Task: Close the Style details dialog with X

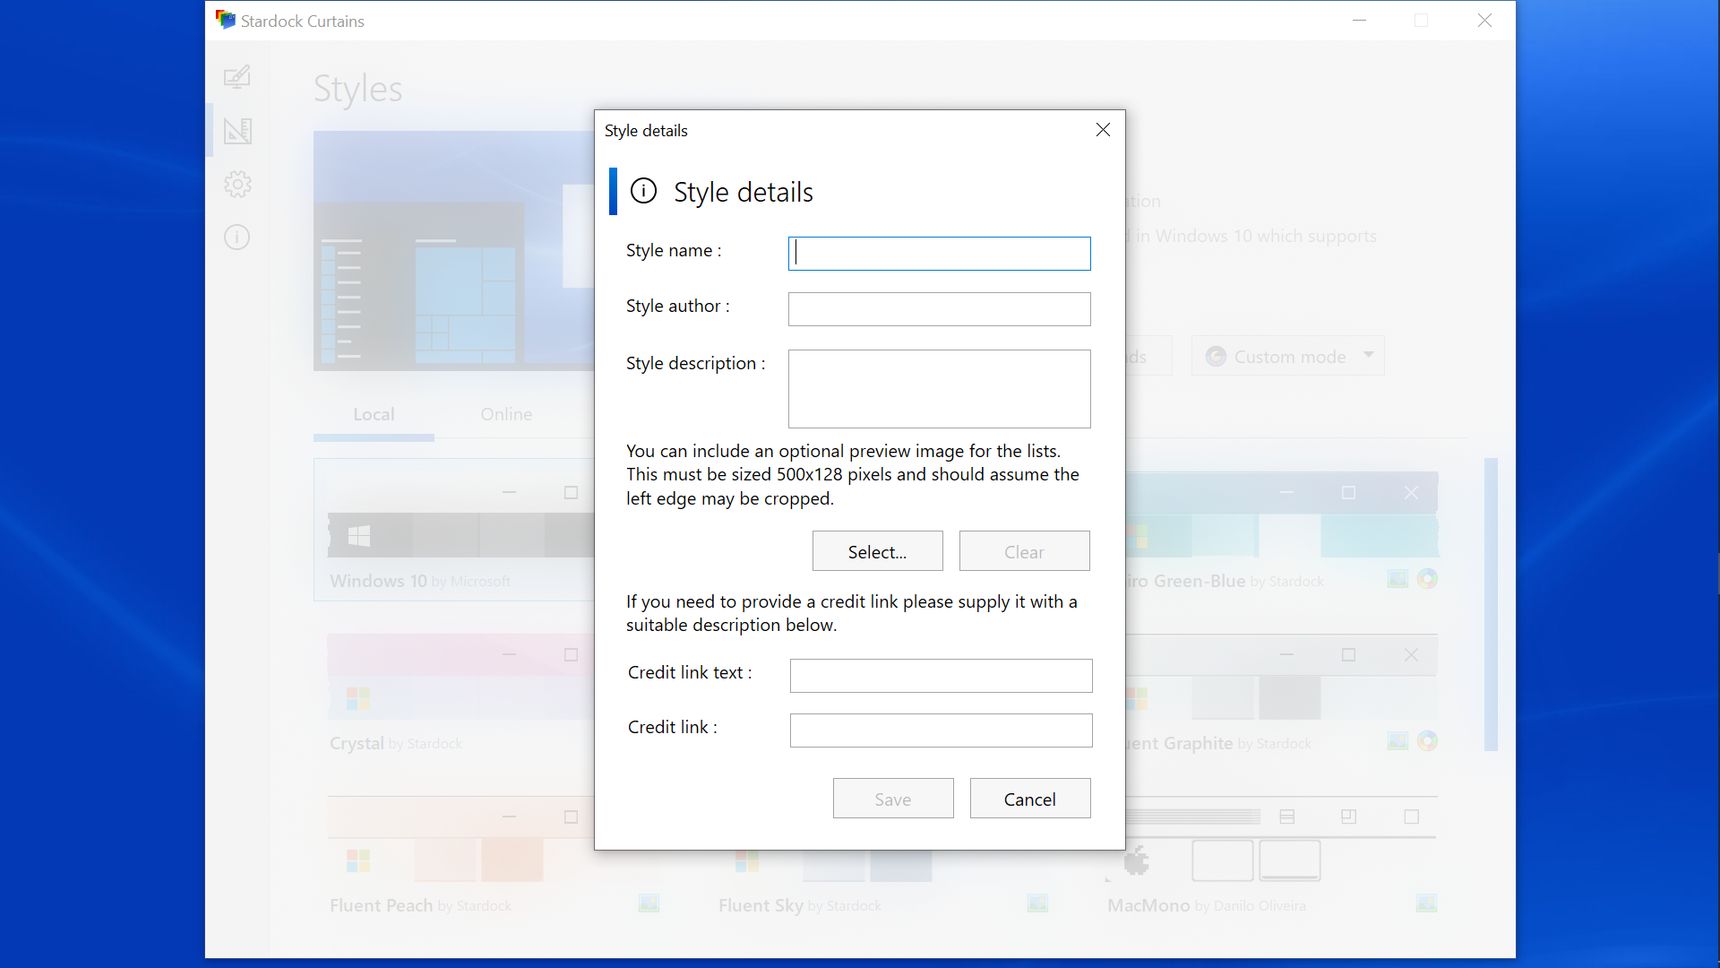Action: (1103, 130)
